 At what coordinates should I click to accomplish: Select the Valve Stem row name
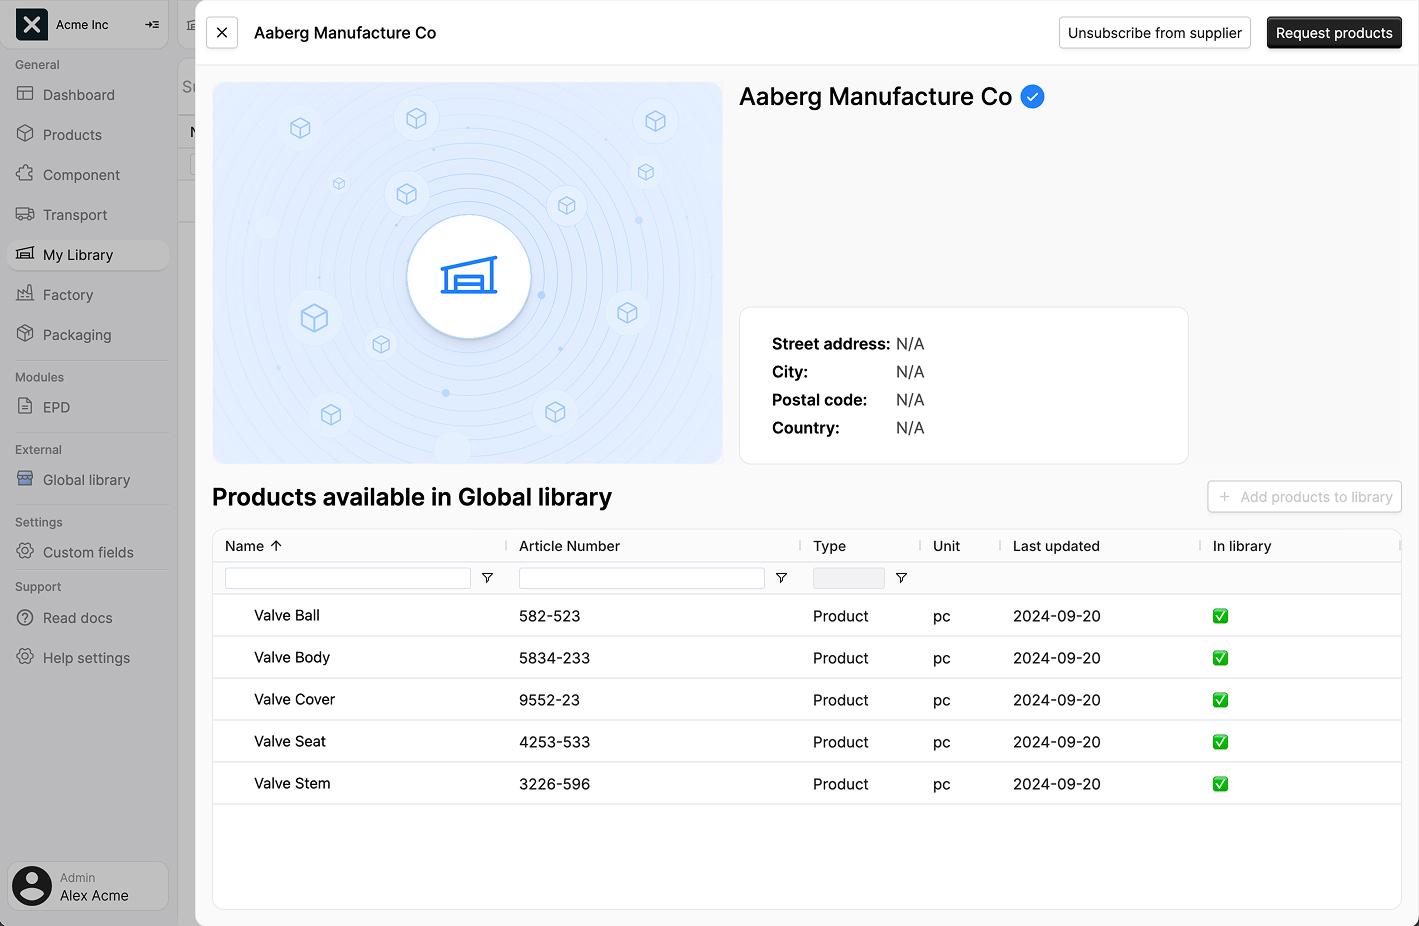tap(292, 783)
